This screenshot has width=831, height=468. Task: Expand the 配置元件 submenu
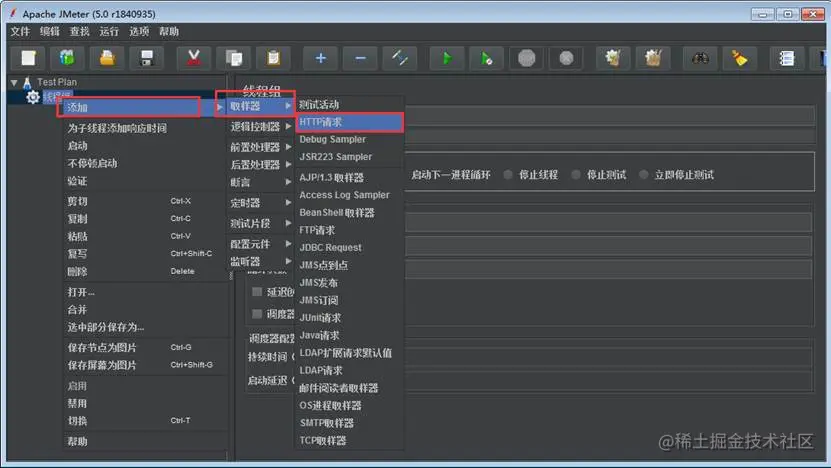click(x=261, y=244)
